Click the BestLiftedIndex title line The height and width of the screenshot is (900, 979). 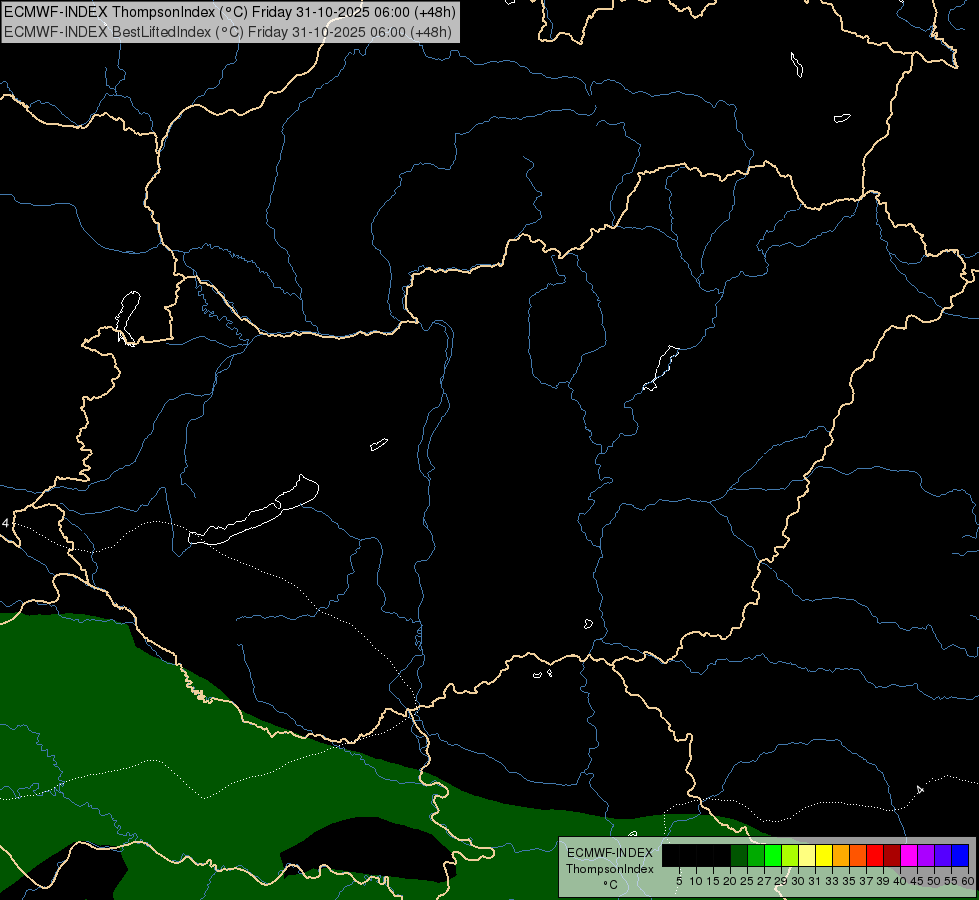(x=228, y=32)
